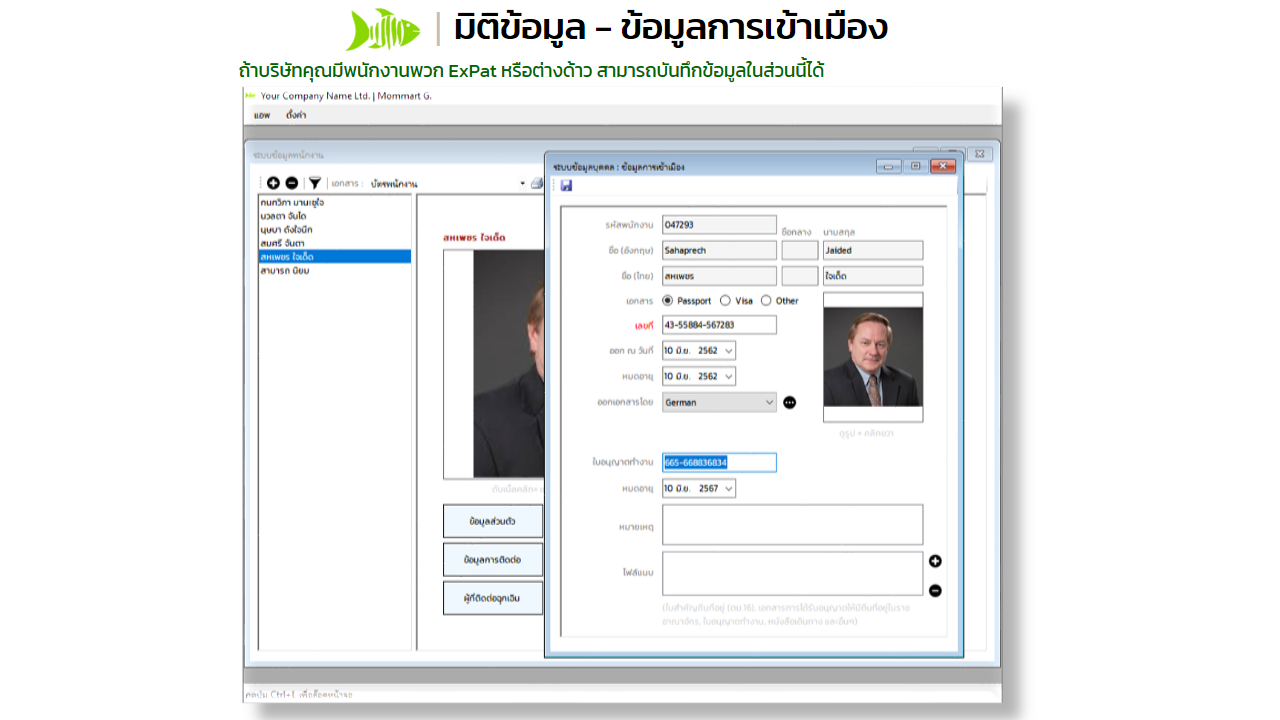Select the Other document radio button
Image resolution: width=1280 pixels, height=720 pixels.
pyautogui.click(x=766, y=300)
